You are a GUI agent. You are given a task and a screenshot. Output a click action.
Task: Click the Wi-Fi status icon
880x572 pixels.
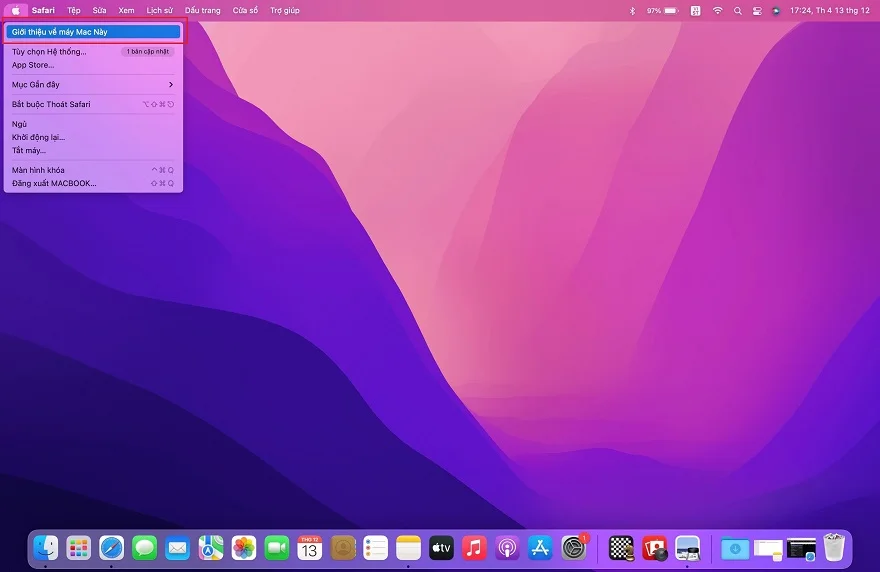[717, 10]
